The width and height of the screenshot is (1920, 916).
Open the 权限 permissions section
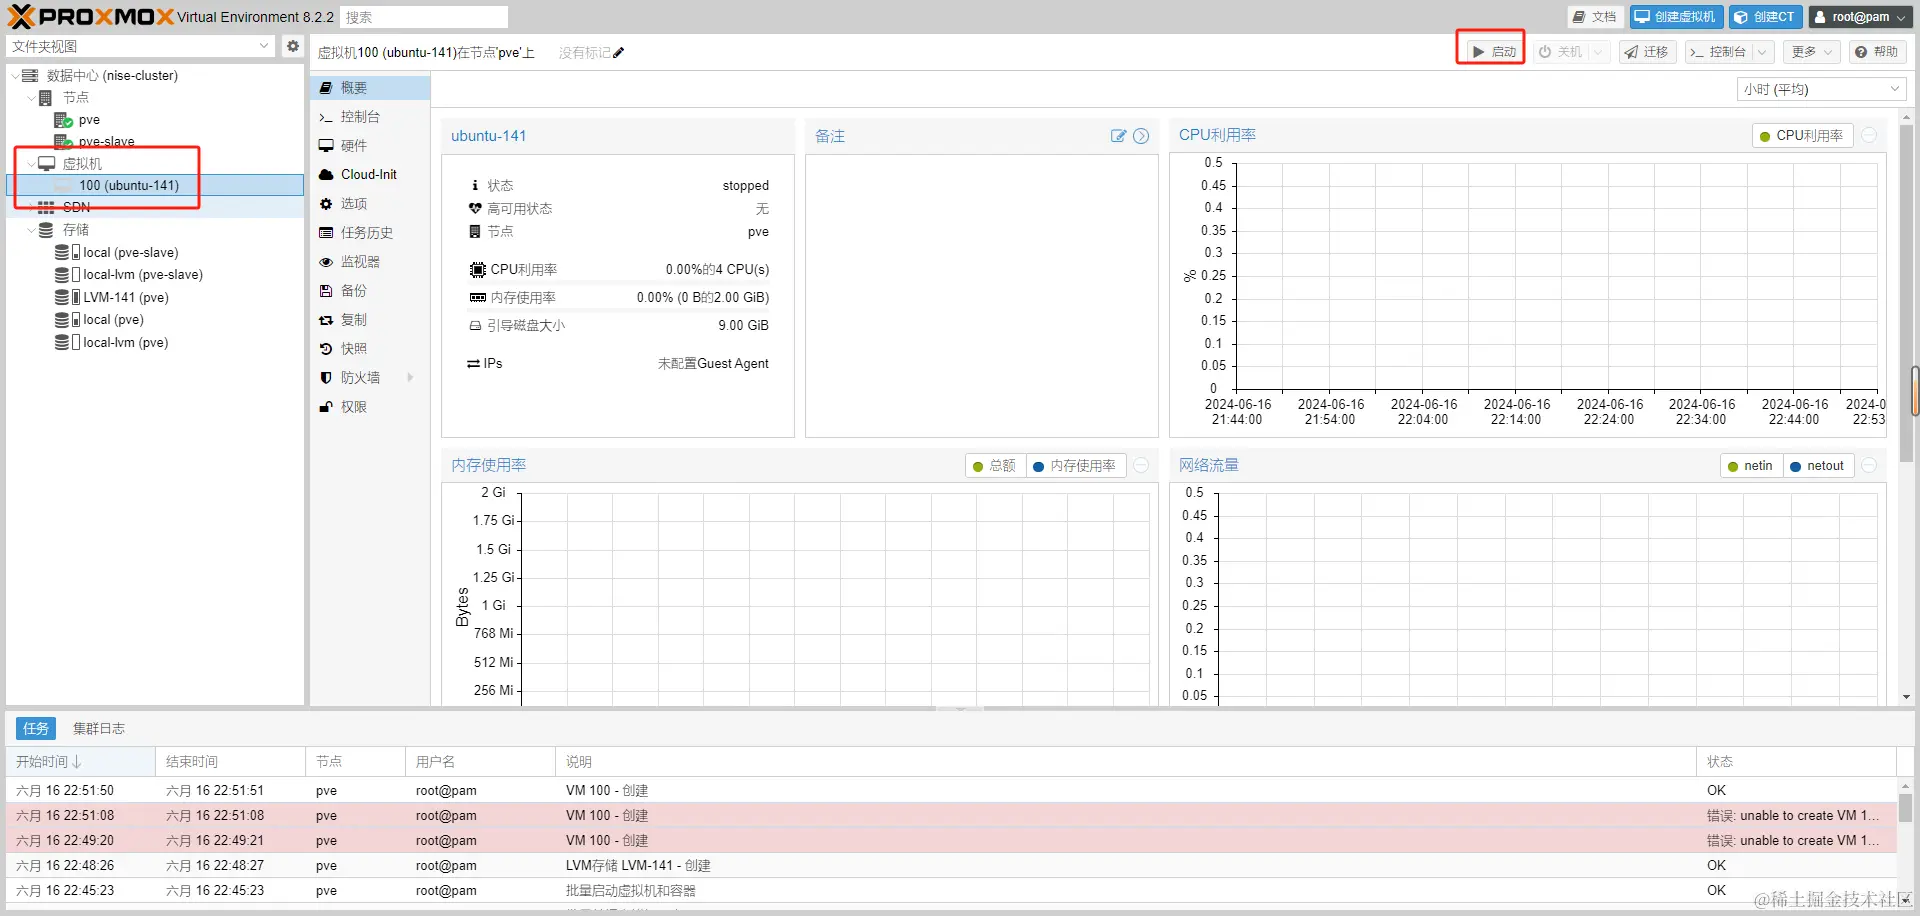(x=370, y=407)
